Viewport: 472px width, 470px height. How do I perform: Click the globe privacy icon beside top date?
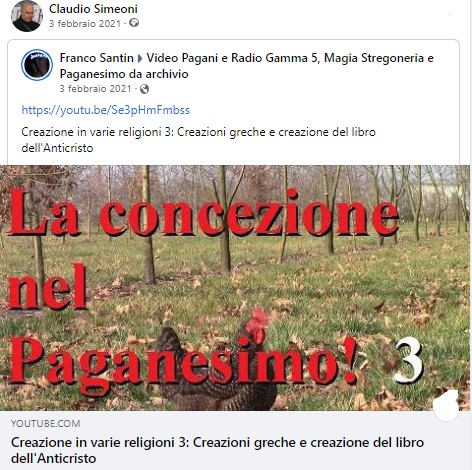coord(134,23)
